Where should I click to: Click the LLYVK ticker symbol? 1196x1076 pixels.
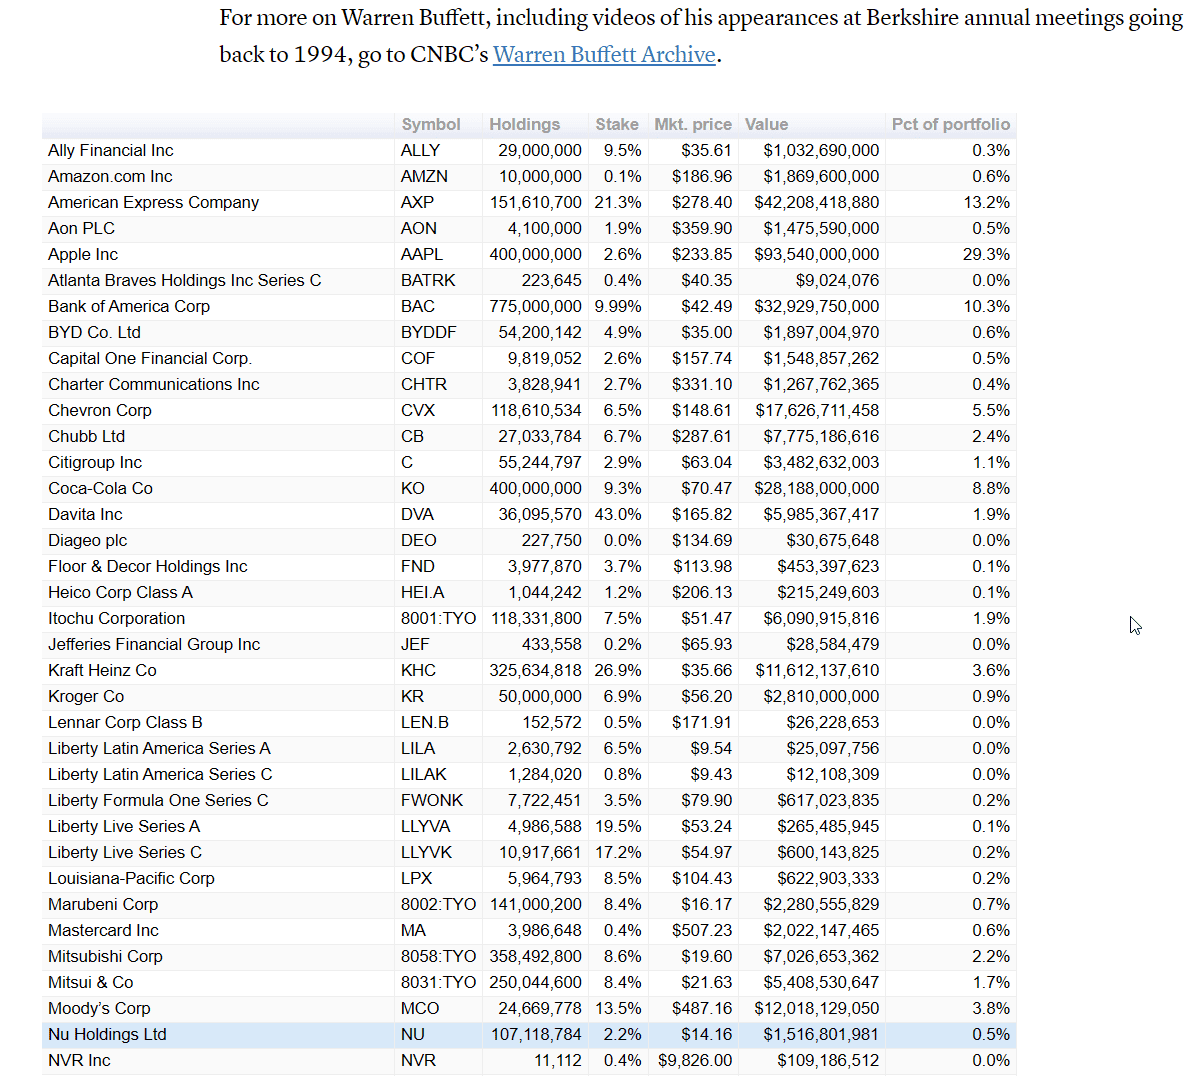tap(426, 853)
